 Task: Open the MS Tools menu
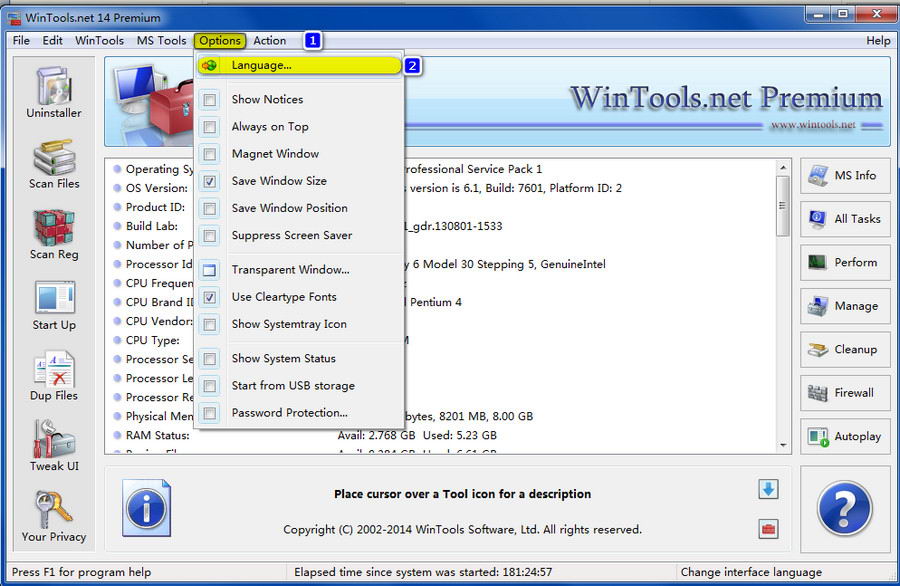[x=161, y=41]
